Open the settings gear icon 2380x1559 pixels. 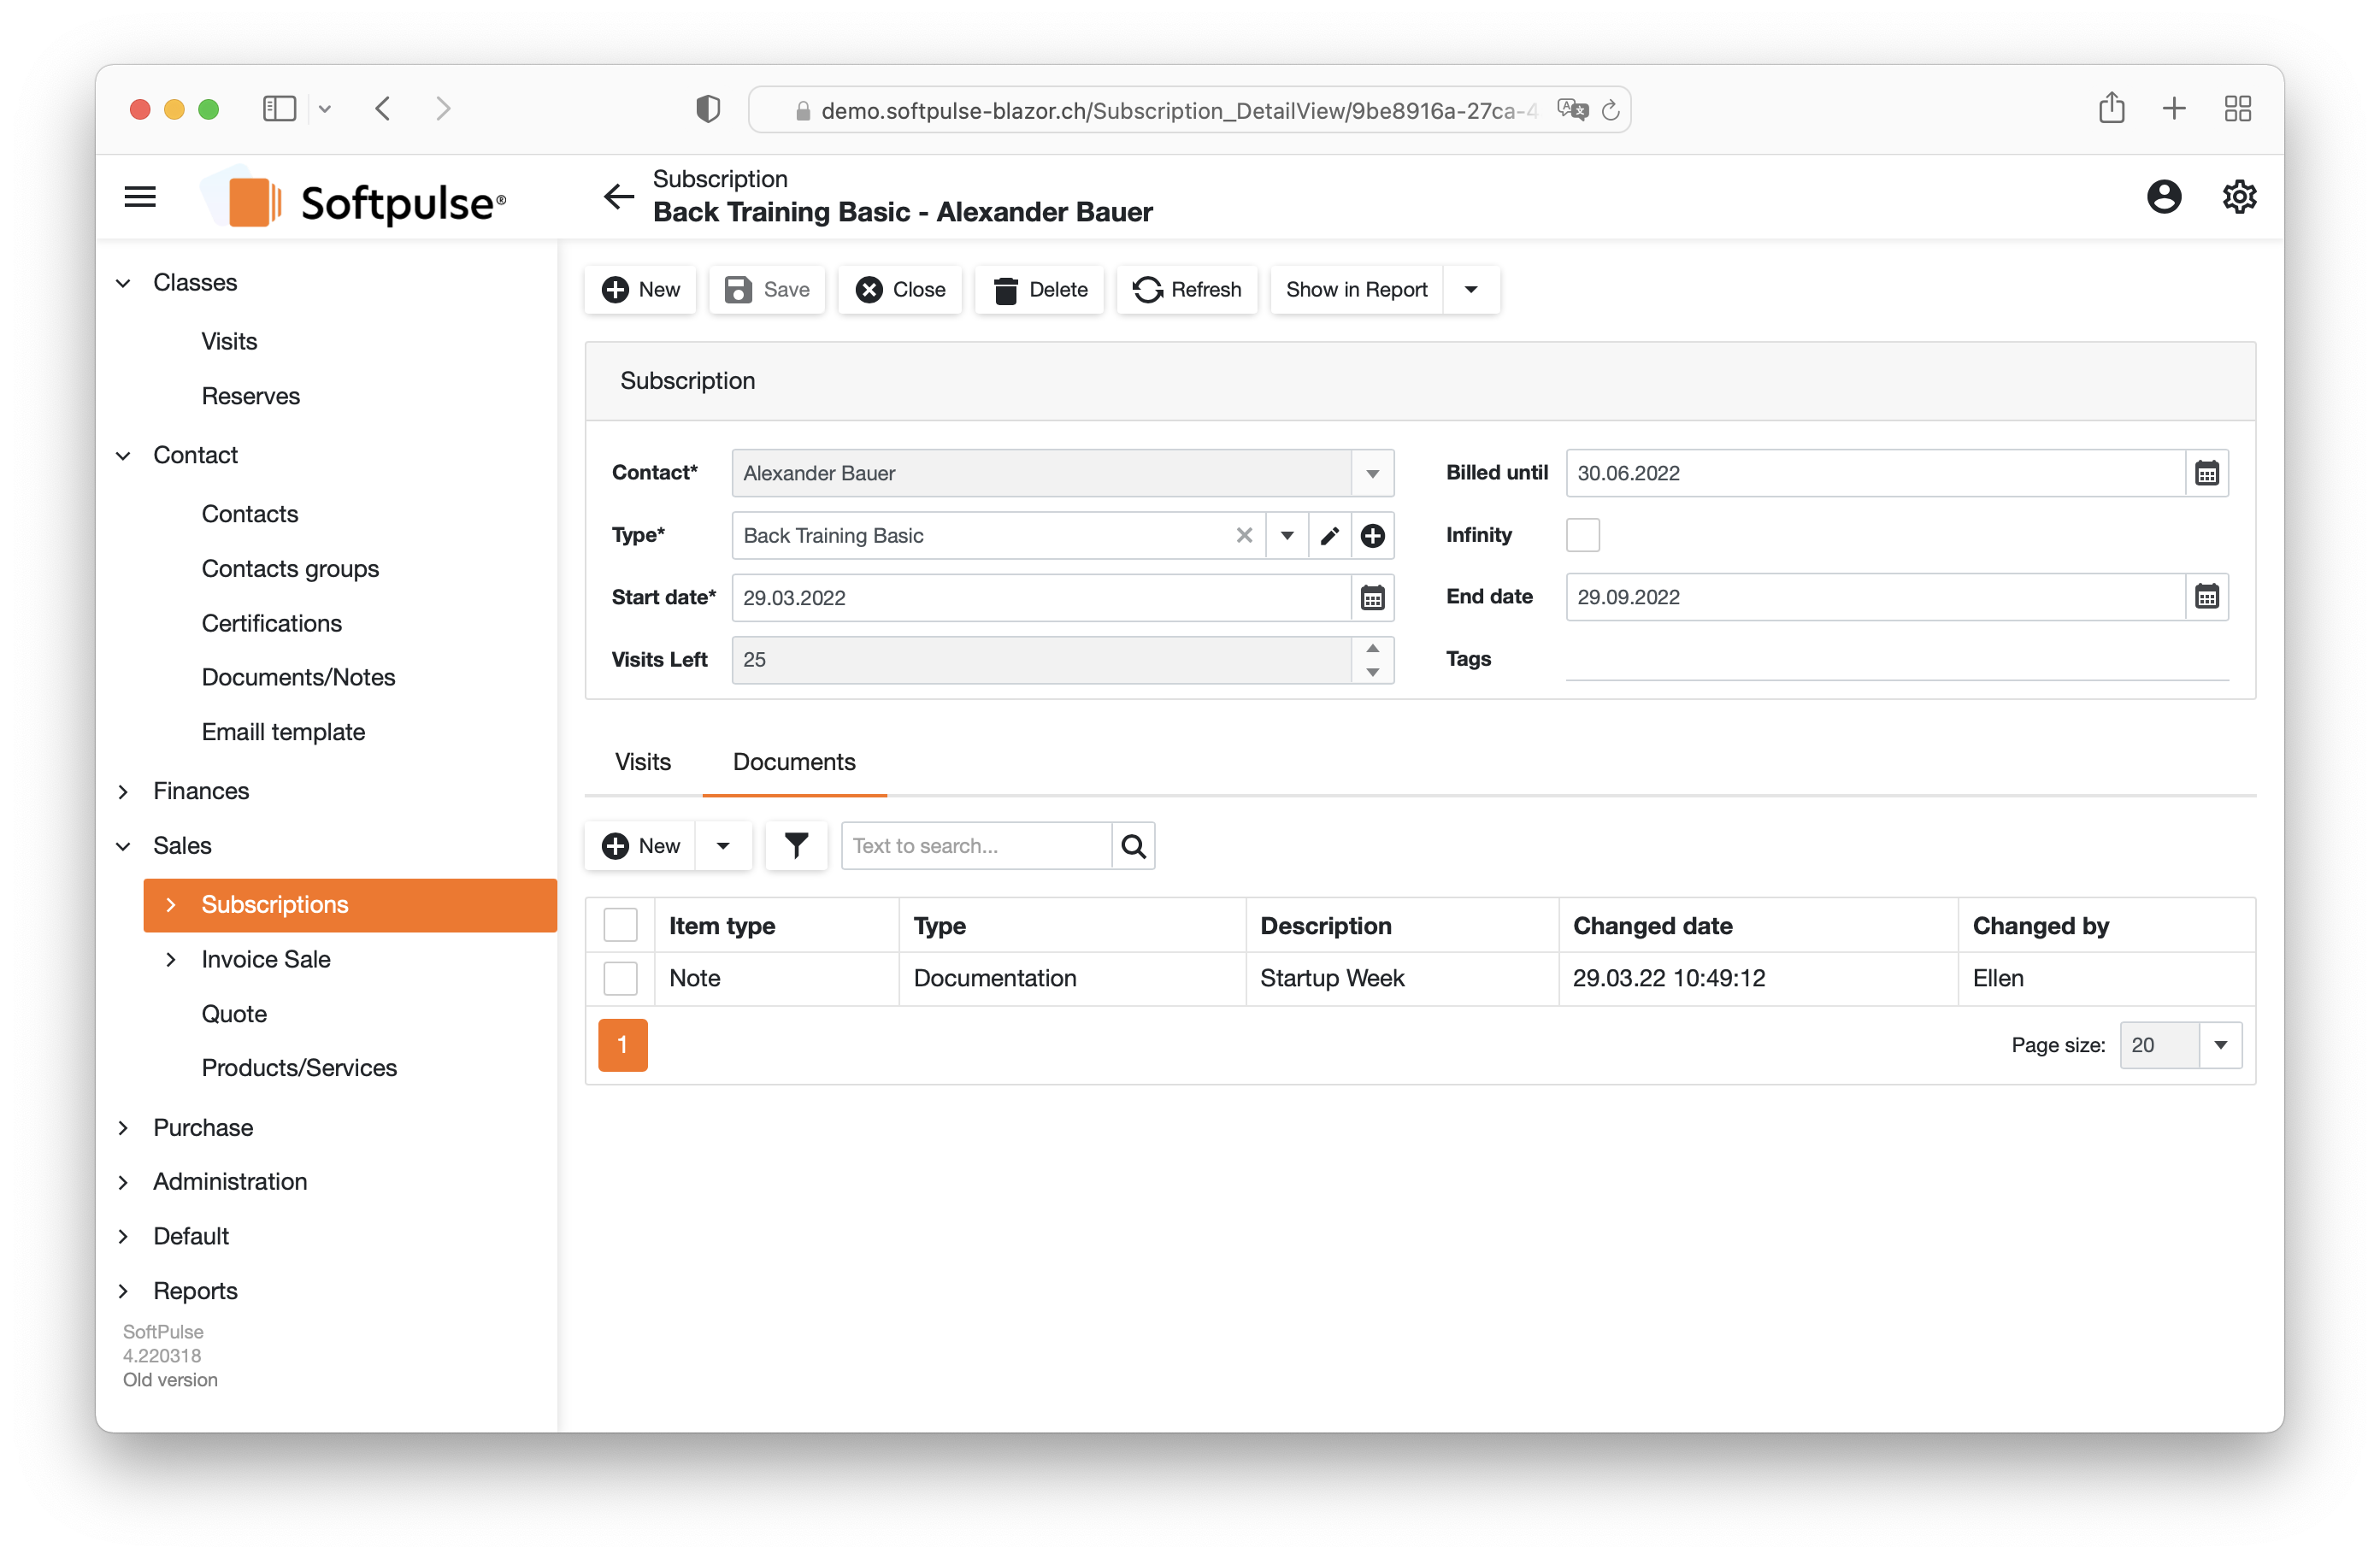click(x=2239, y=197)
